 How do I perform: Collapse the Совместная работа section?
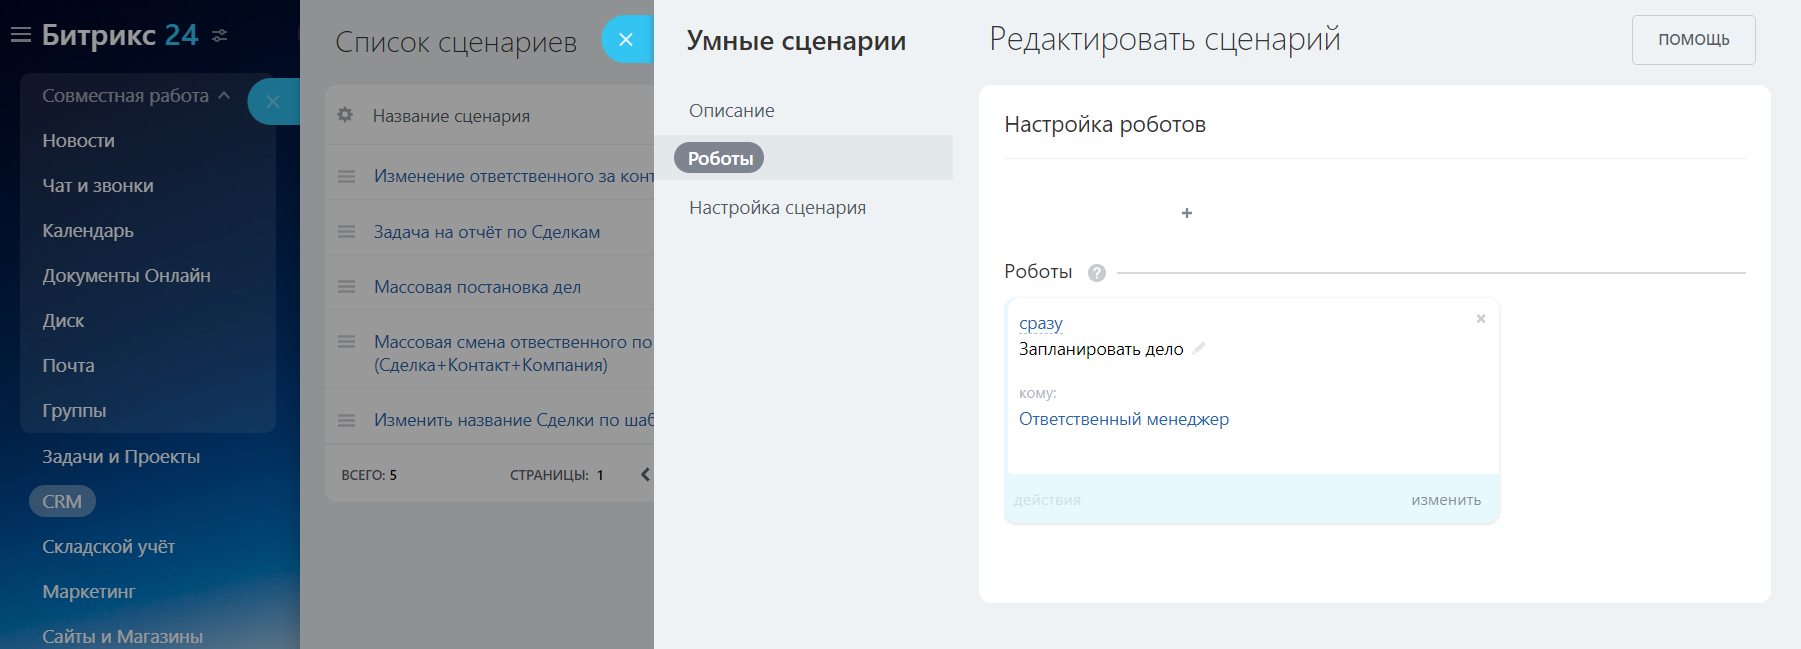click(224, 96)
